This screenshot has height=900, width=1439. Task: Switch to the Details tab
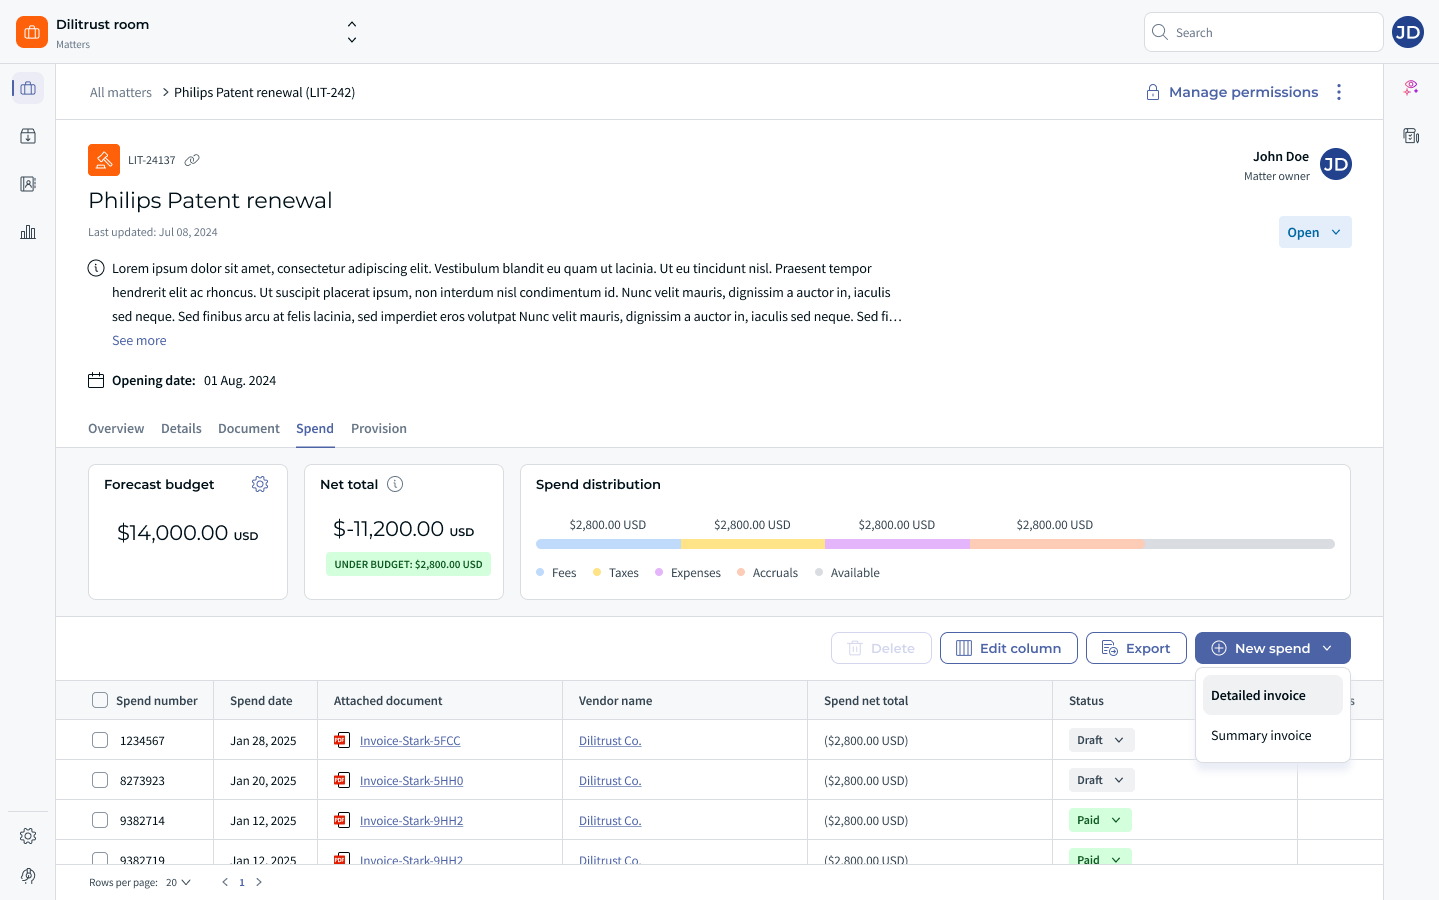click(181, 428)
